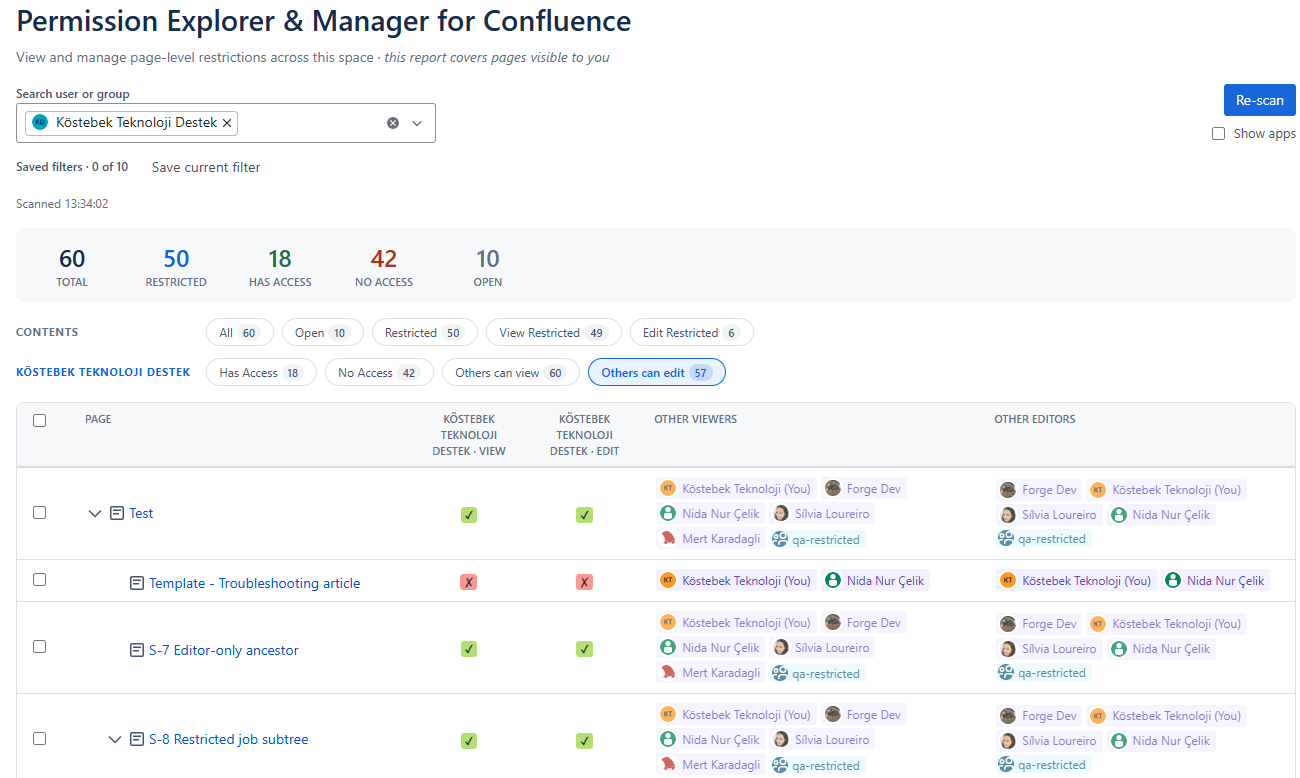
Task: Clear the search user or group field
Action: click(393, 123)
